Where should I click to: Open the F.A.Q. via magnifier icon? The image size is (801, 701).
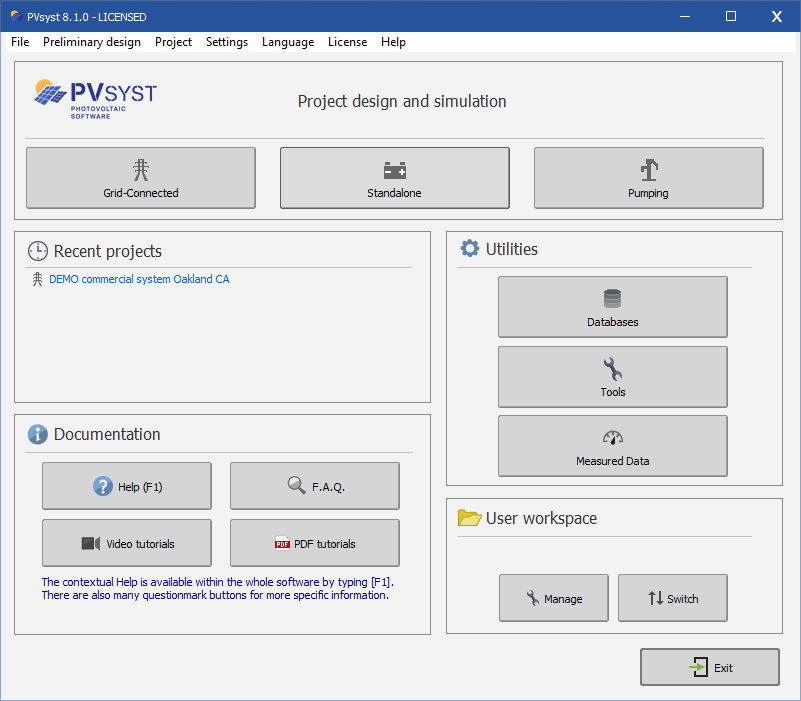(296, 485)
